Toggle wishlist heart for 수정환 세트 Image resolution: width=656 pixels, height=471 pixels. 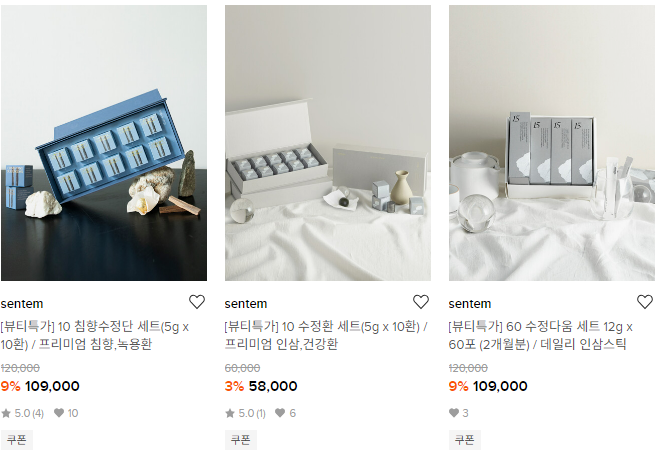coord(421,302)
